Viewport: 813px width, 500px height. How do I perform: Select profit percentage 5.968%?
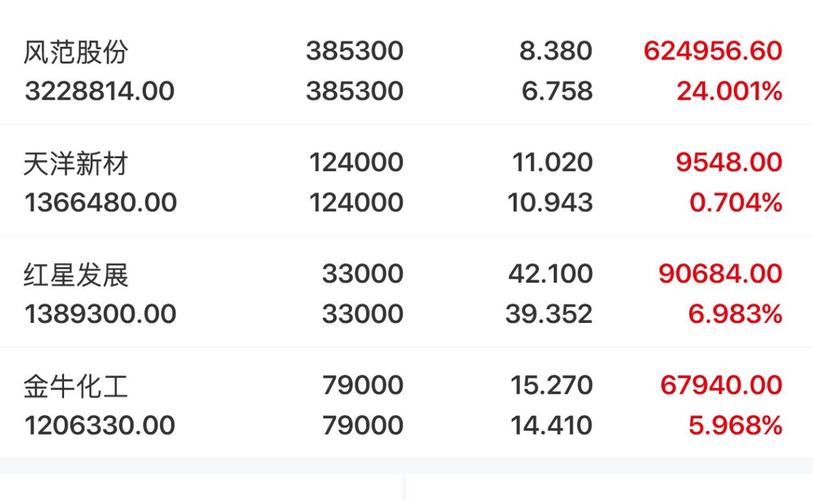tap(735, 425)
